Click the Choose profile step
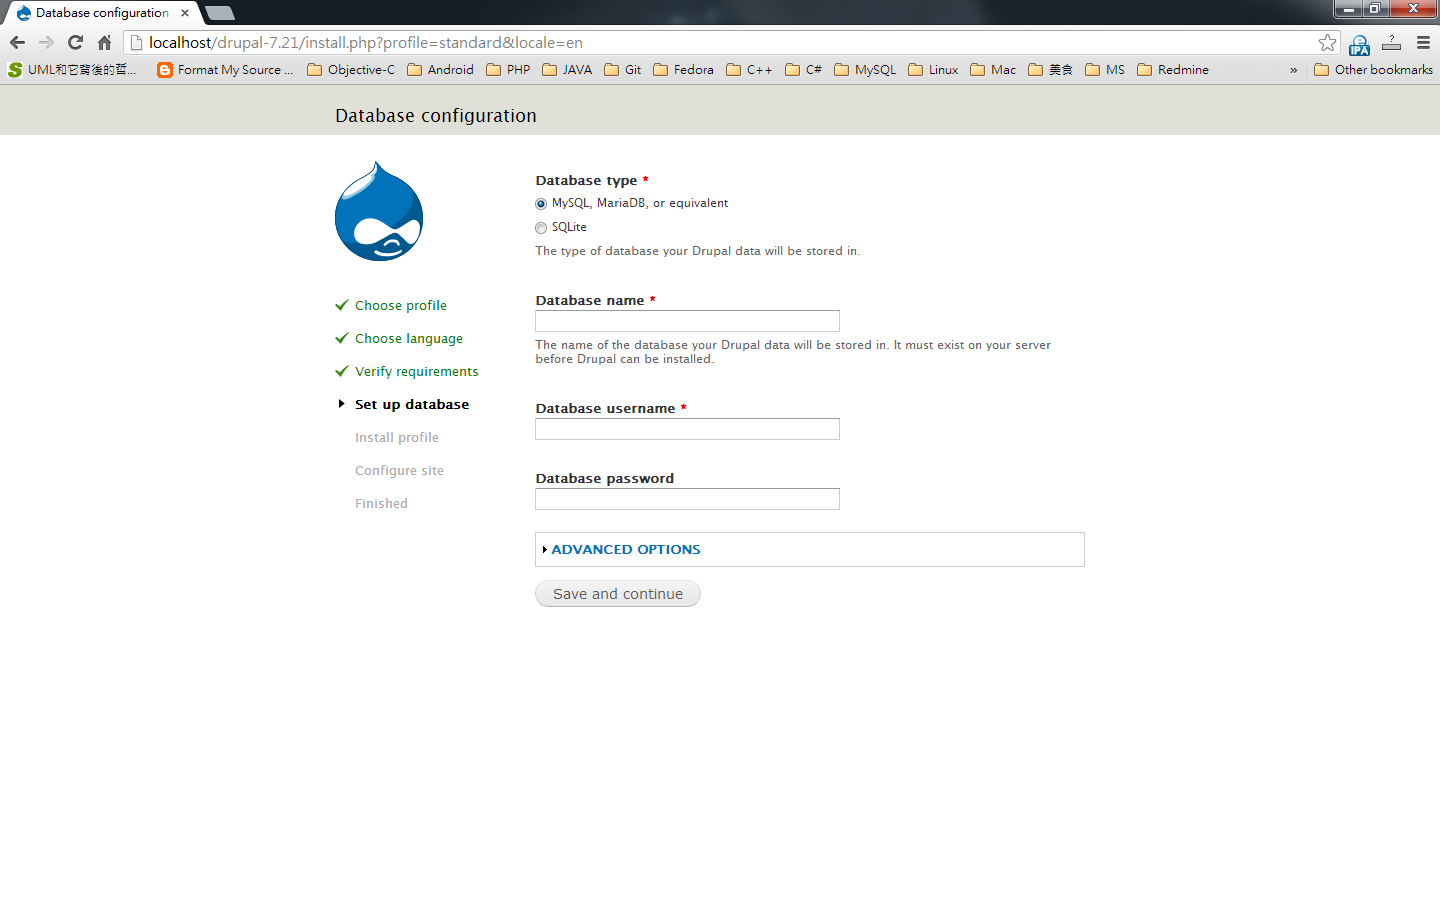 point(401,305)
